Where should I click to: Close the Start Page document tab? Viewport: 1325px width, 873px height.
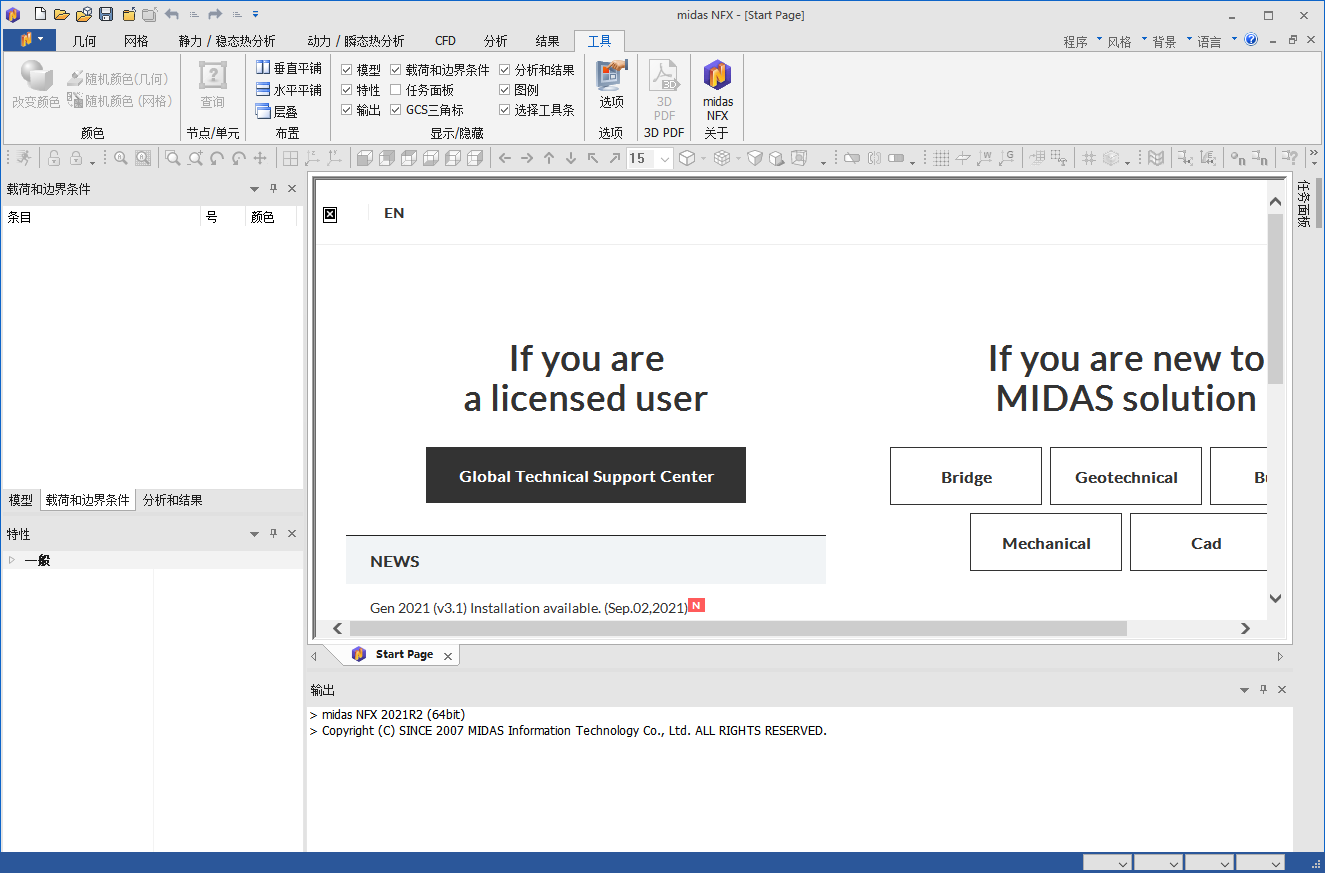point(448,656)
